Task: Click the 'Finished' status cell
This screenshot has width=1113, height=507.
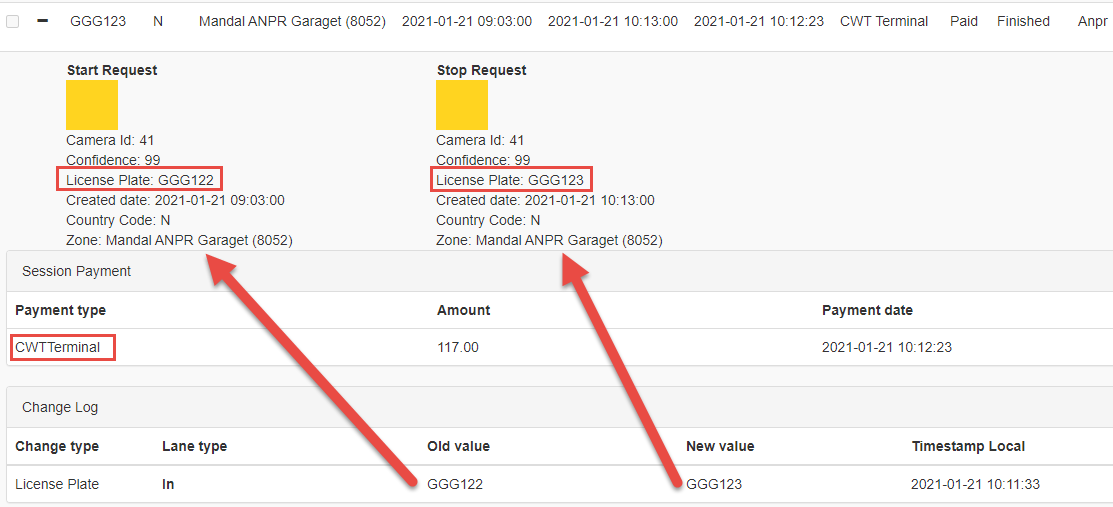Action: pos(1023,21)
